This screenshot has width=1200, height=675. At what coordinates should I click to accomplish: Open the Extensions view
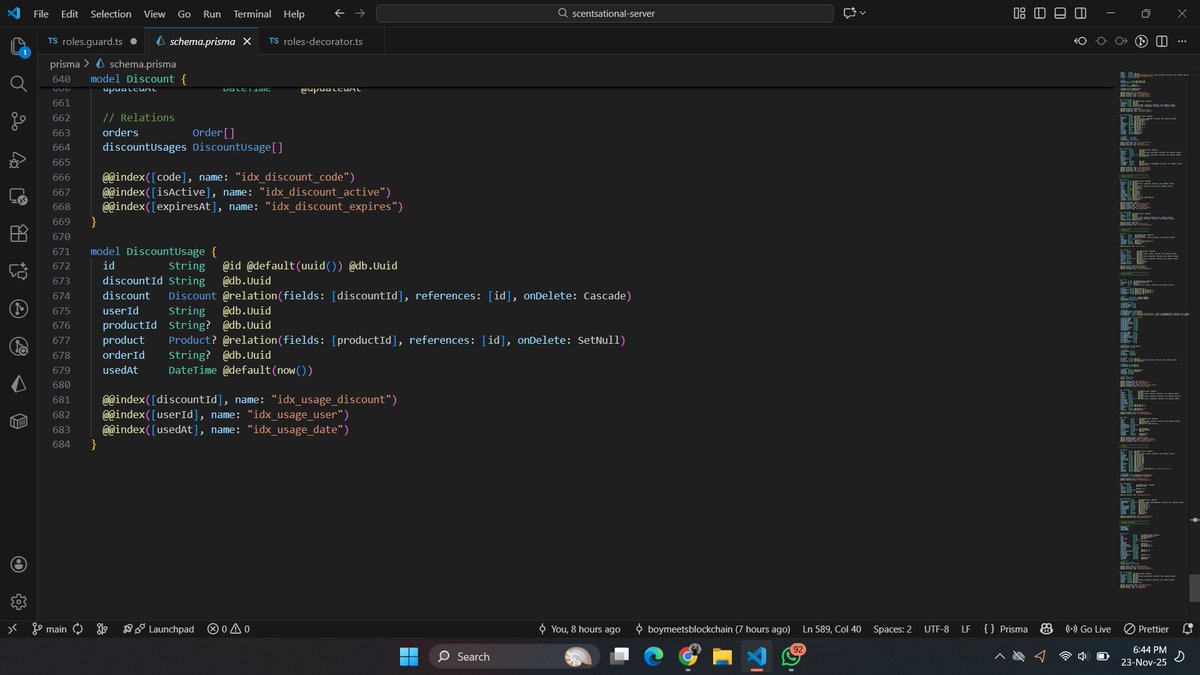coord(18,233)
